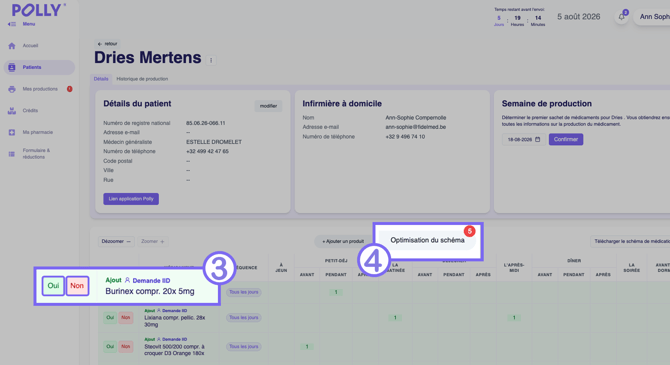Image resolution: width=670 pixels, height=365 pixels.
Task: Click Burinex compr. 20x 5mg name
Action: click(150, 291)
